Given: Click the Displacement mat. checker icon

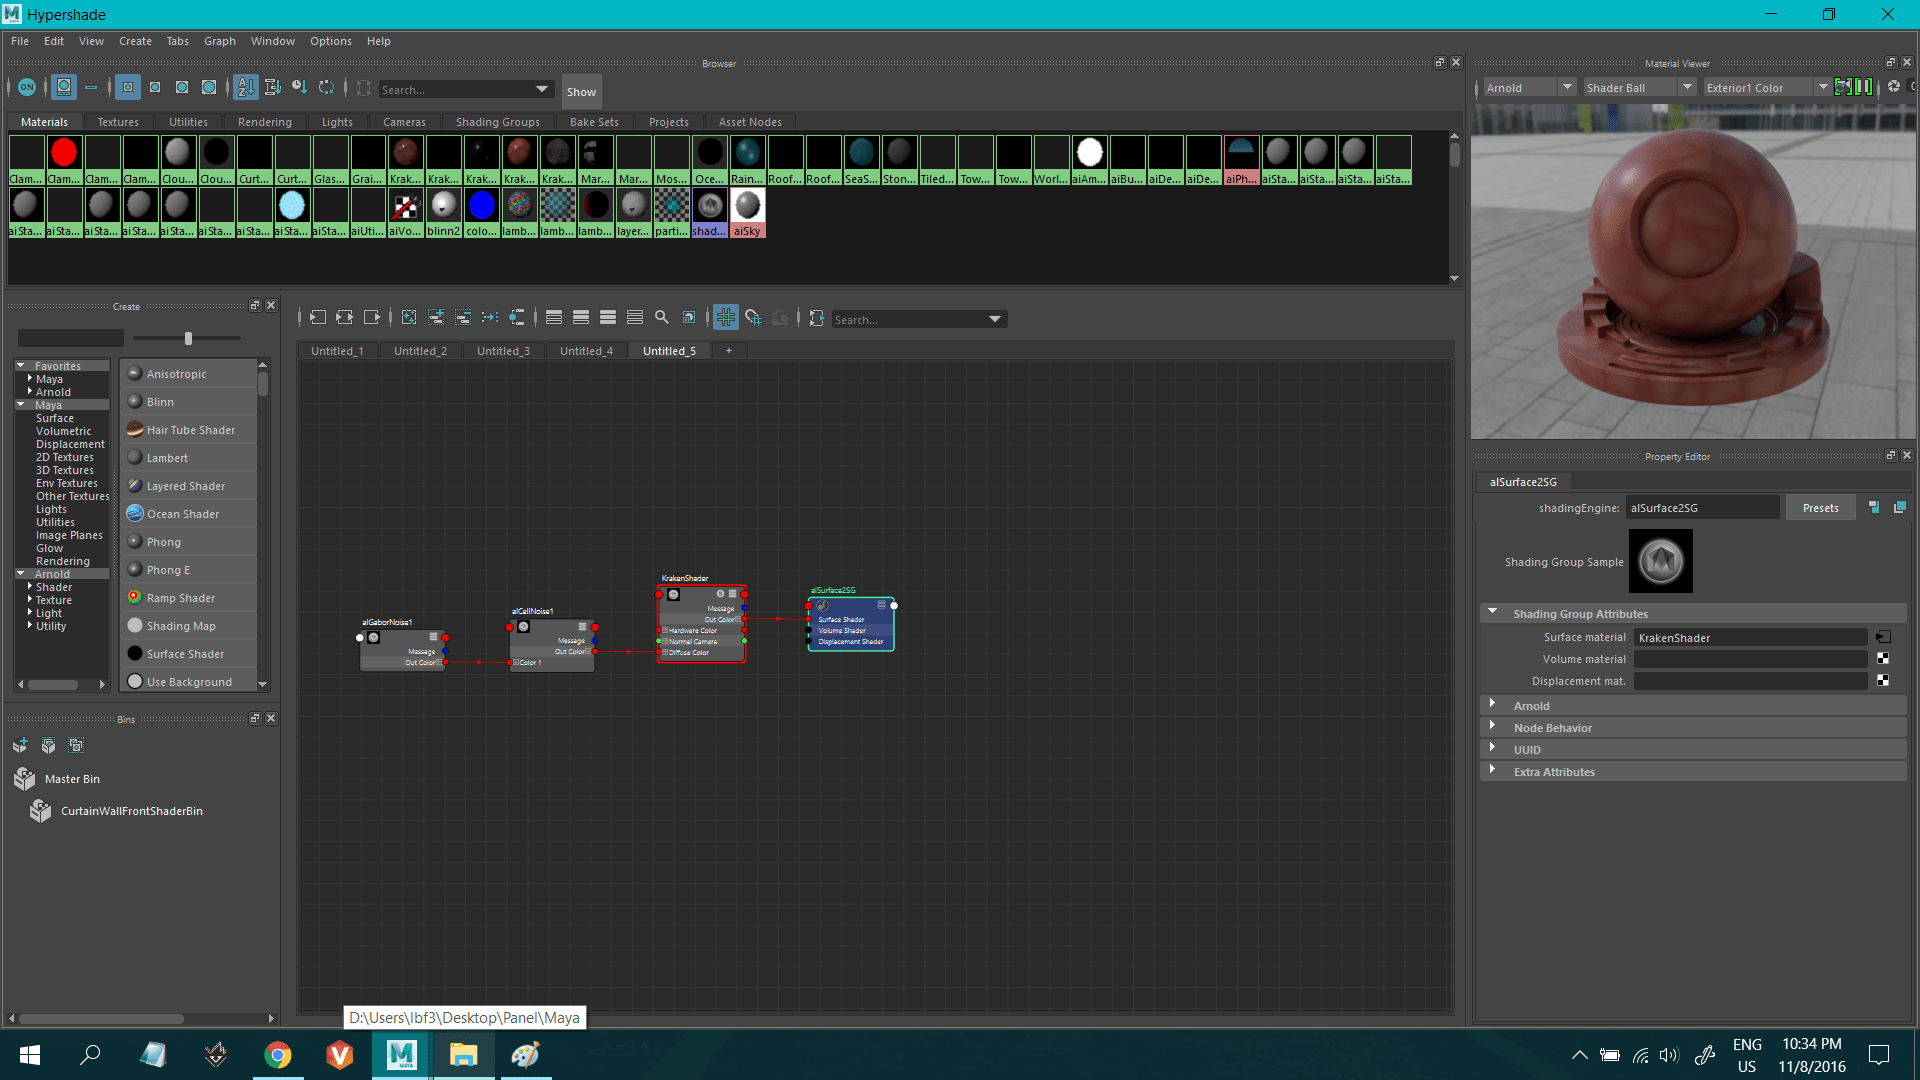Looking at the screenshot, I should pos(1883,681).
